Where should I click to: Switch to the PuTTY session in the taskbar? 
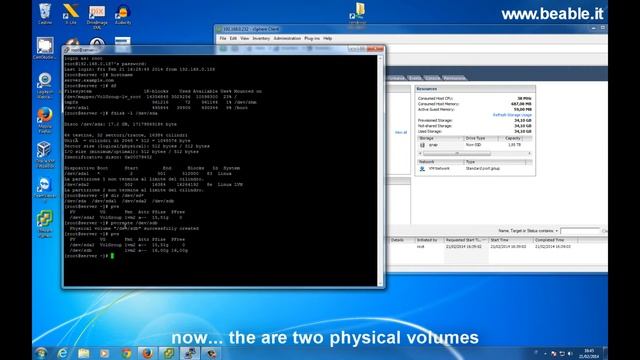pyautogui.click(x=190, y=353)
